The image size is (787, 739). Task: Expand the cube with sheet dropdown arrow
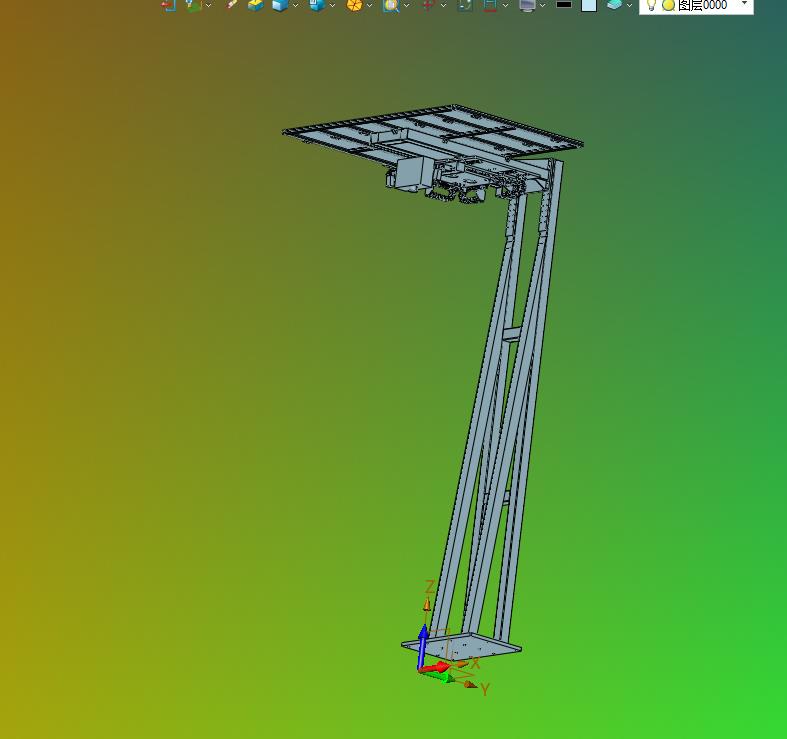point(332,6)
